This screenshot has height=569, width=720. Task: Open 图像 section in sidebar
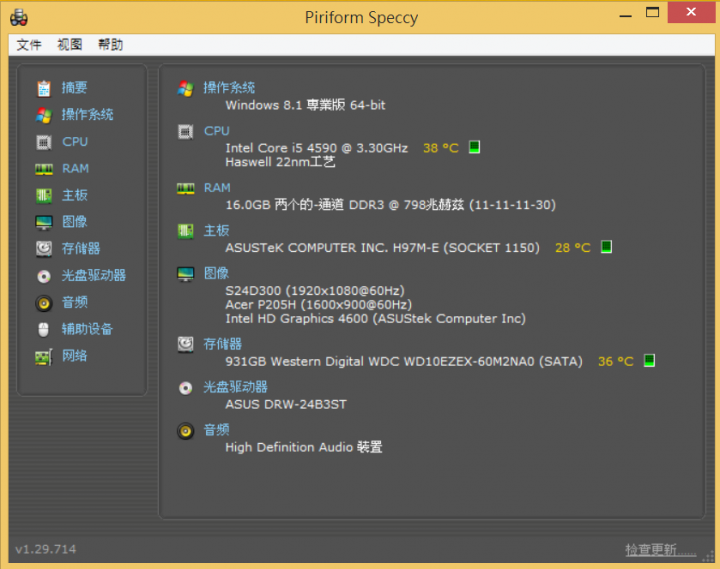click(x=74, y=222)
